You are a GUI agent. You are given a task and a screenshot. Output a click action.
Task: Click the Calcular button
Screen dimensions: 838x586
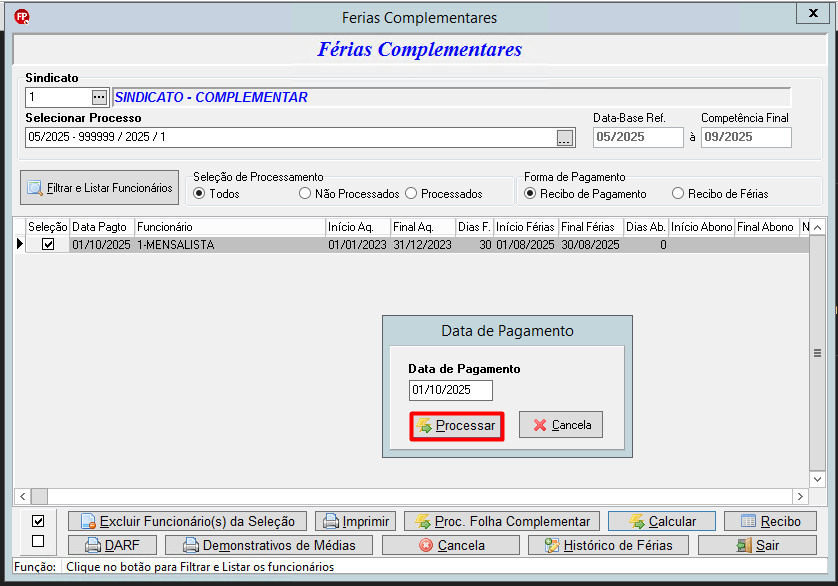662,521
